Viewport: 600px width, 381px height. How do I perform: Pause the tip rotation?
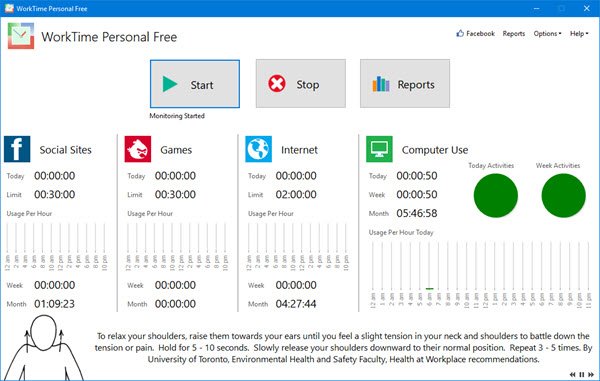582,374
